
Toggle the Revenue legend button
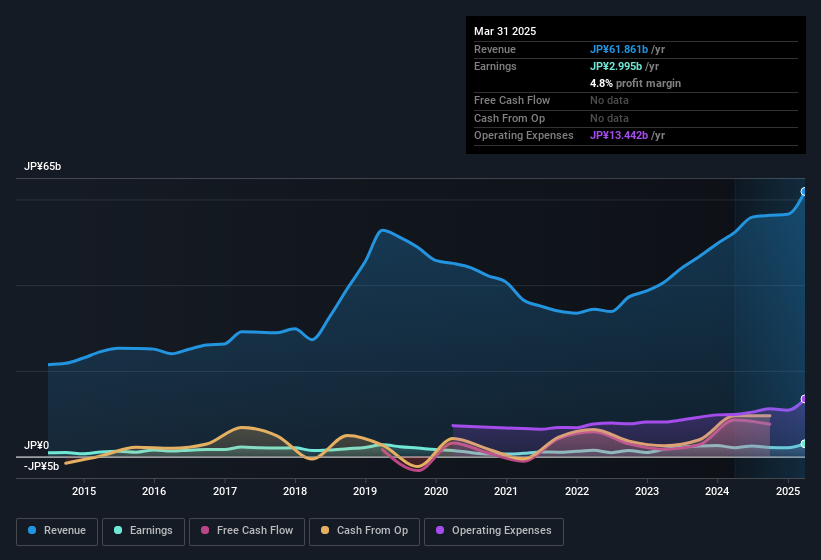[57, 531]
